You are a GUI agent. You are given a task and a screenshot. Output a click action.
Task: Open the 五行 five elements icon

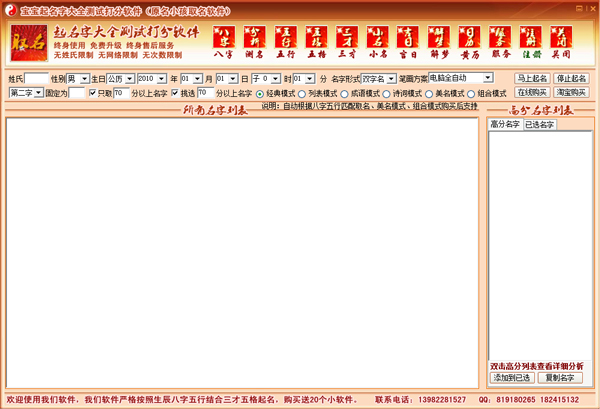(x=288, y=41)
